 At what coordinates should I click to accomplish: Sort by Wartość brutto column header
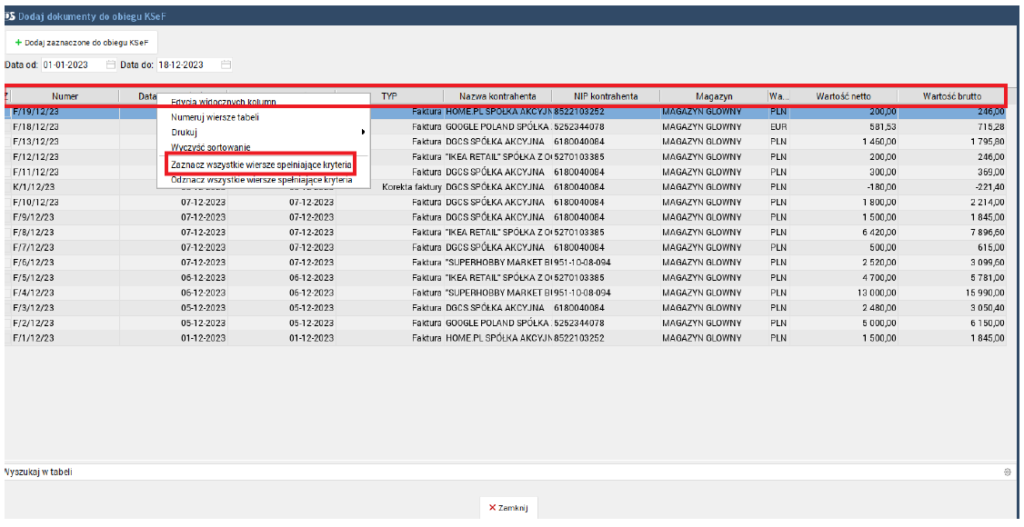[951, 97]
